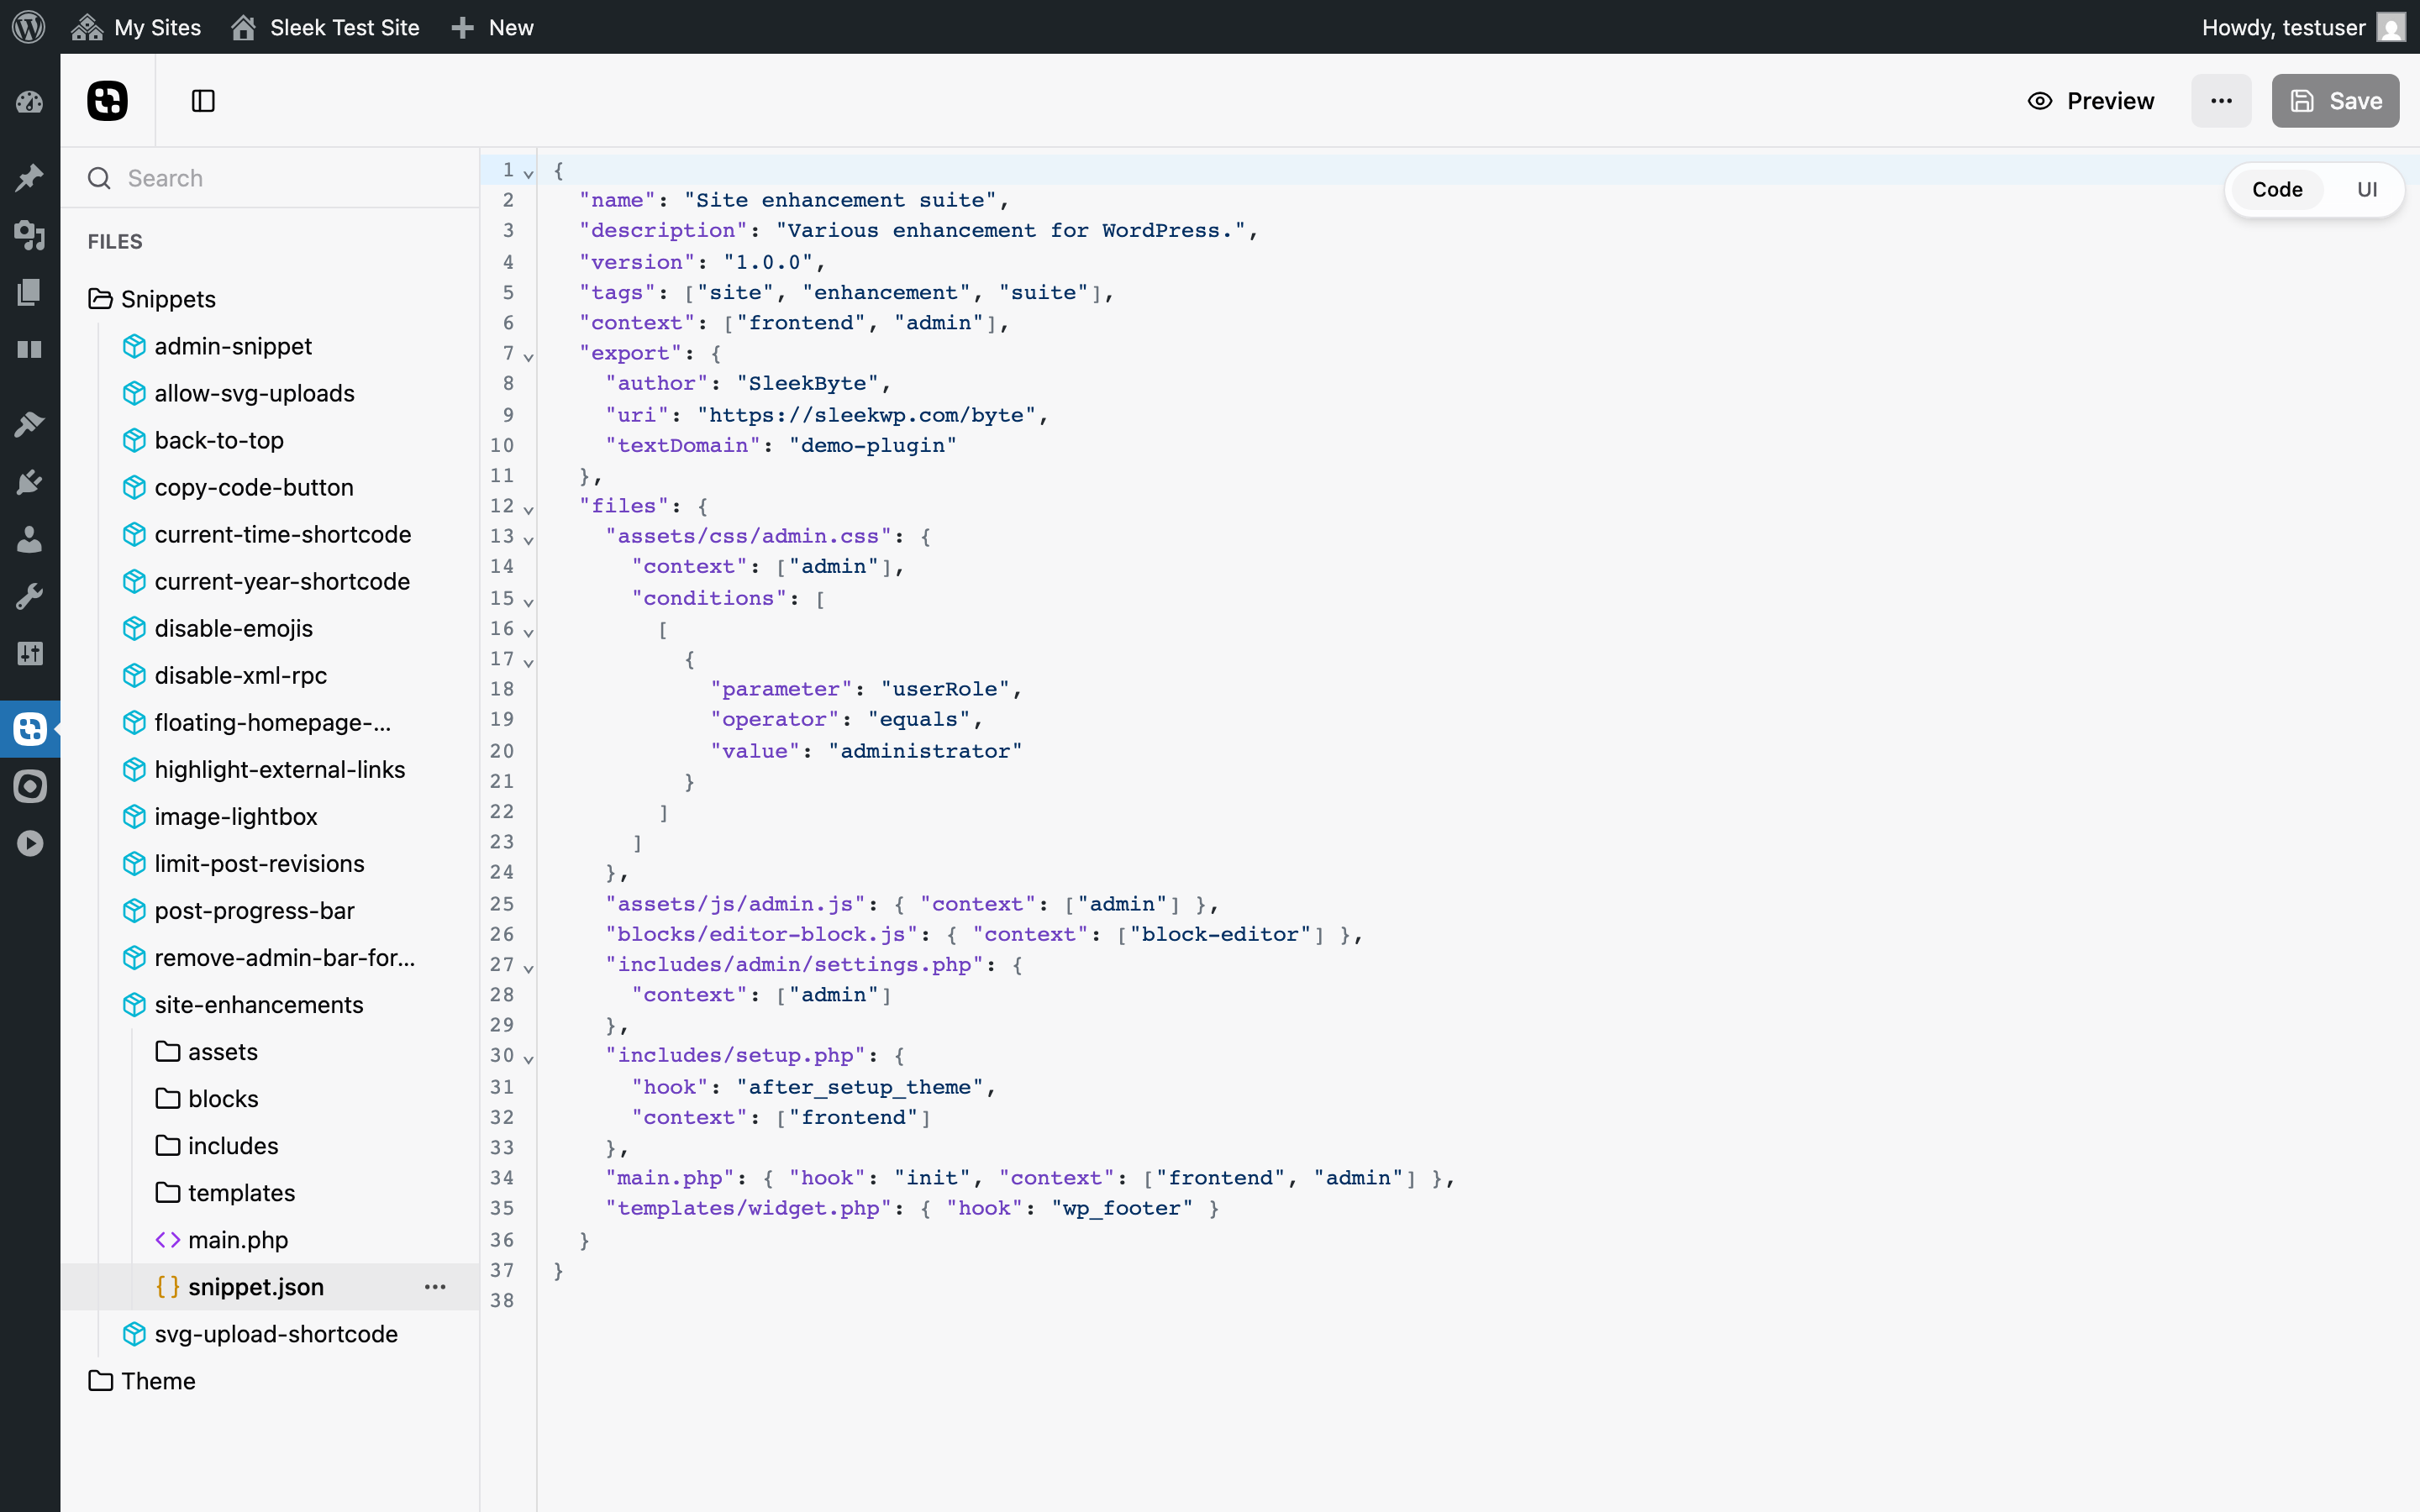Open My Sites in admin bar
Image resolution: width=2420 pixels, height=1512 pixels.
pyautogui.click(x=136, y=27)
